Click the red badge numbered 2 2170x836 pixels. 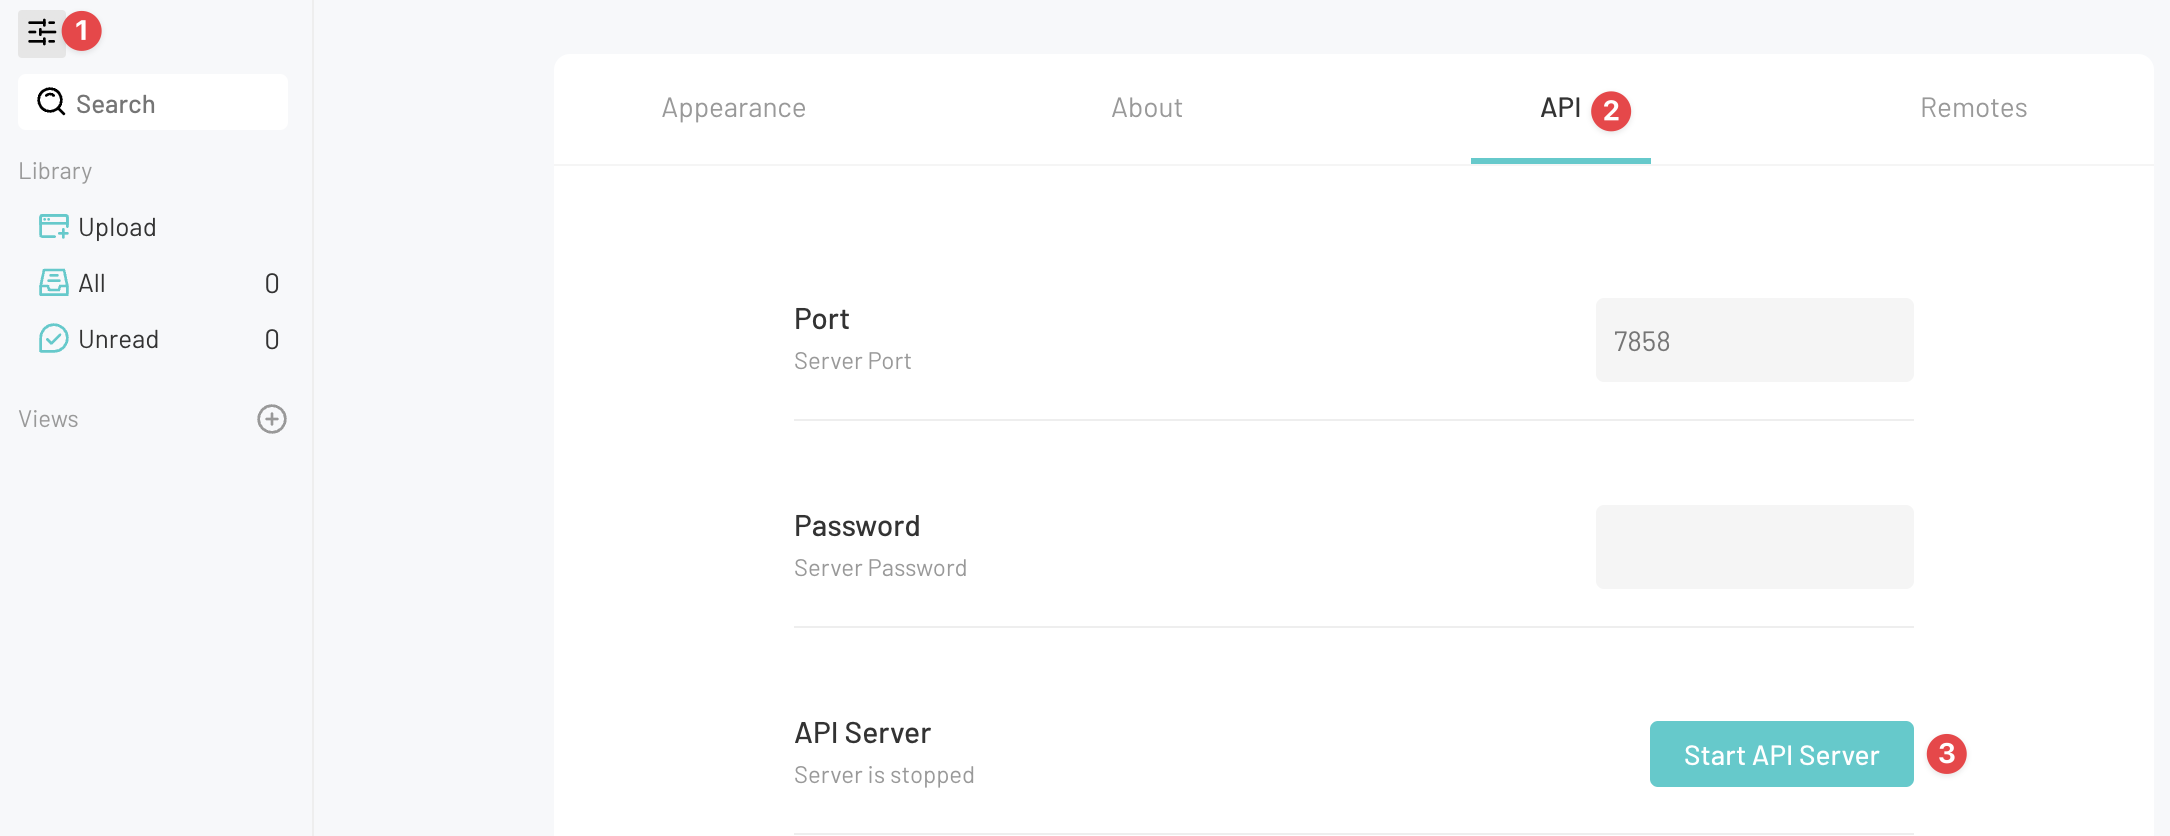point(1610,111)
